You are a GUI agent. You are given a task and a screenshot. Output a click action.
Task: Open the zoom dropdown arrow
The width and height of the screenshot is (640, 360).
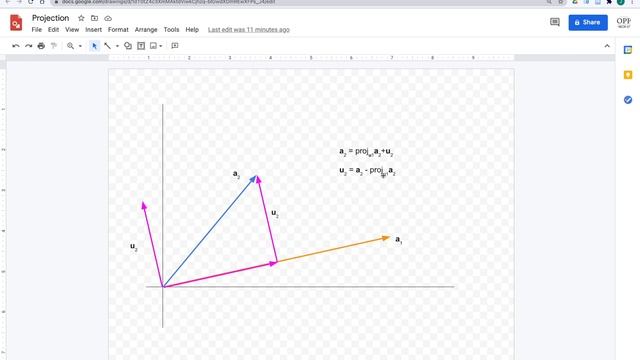pos(80,46)
